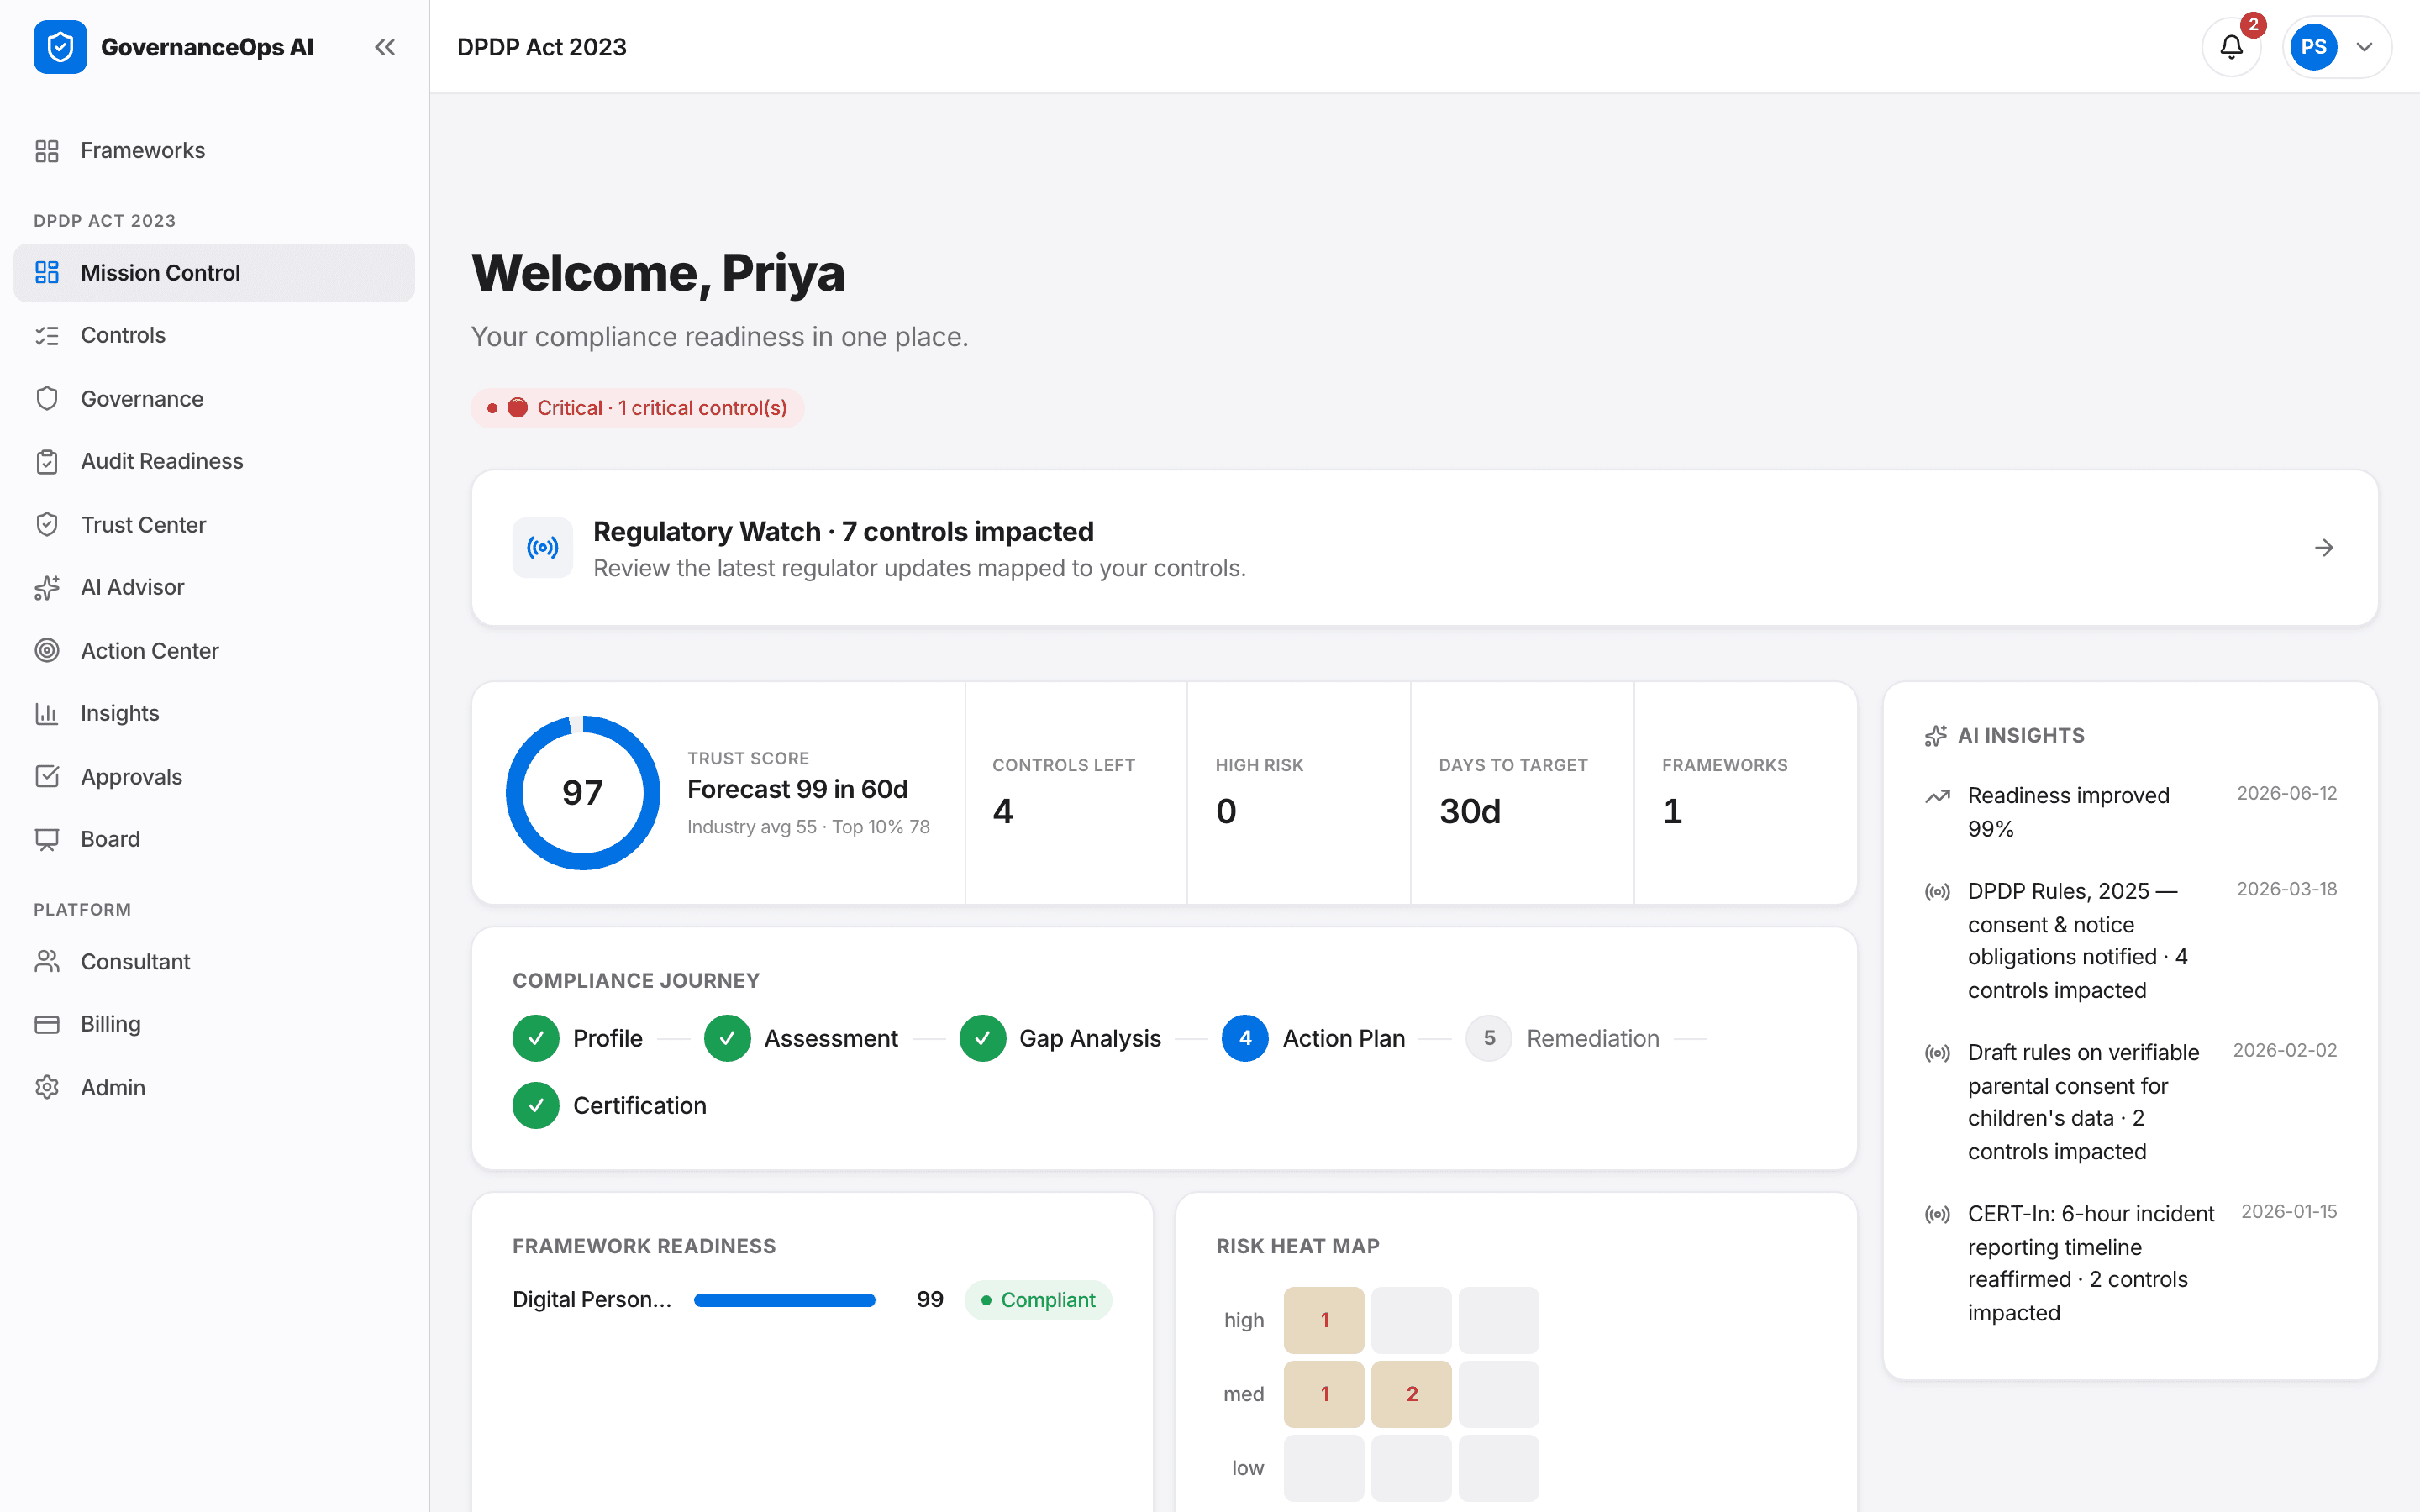
Task: Click the GovernanceOps AI shield logo
Action: [x=60, y=47]
